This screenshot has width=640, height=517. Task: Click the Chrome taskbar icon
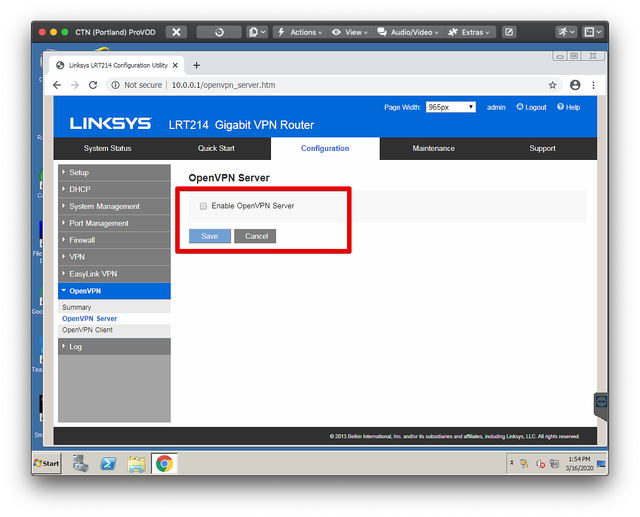click(x=164, y=464)
